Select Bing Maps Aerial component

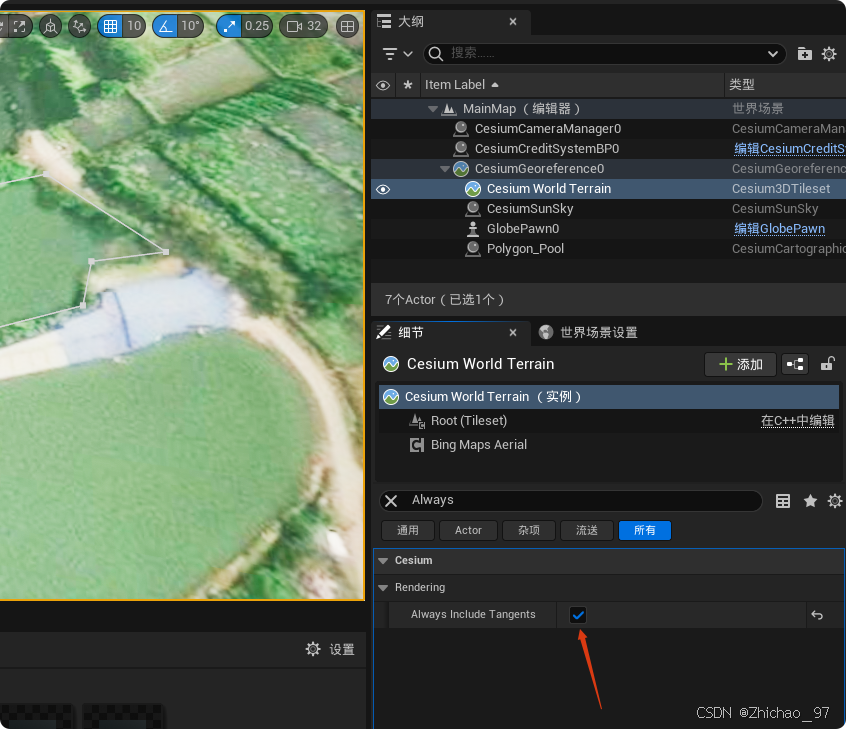tap(479, 445)
